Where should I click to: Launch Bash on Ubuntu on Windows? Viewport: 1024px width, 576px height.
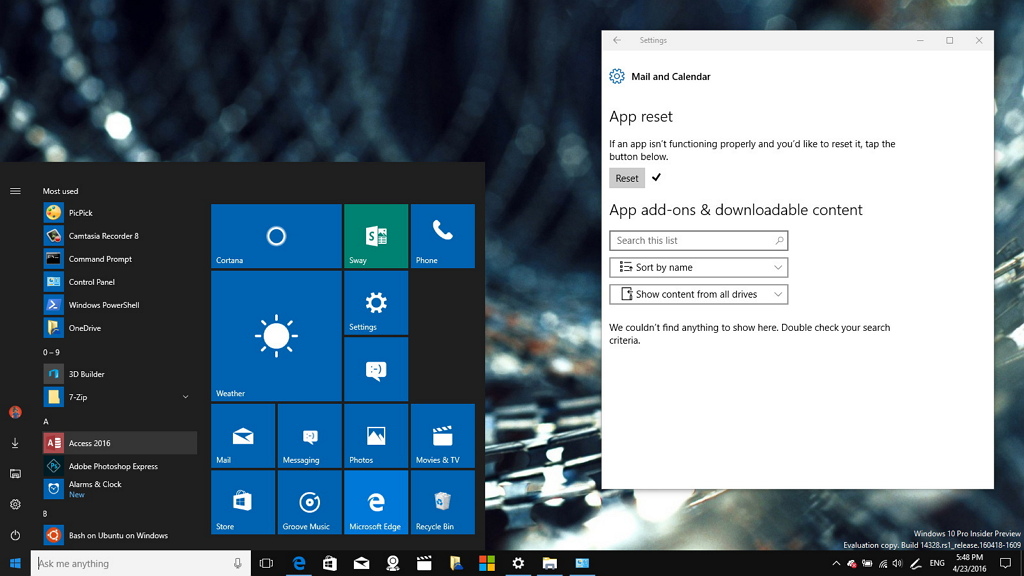click(x=120, y=535)
